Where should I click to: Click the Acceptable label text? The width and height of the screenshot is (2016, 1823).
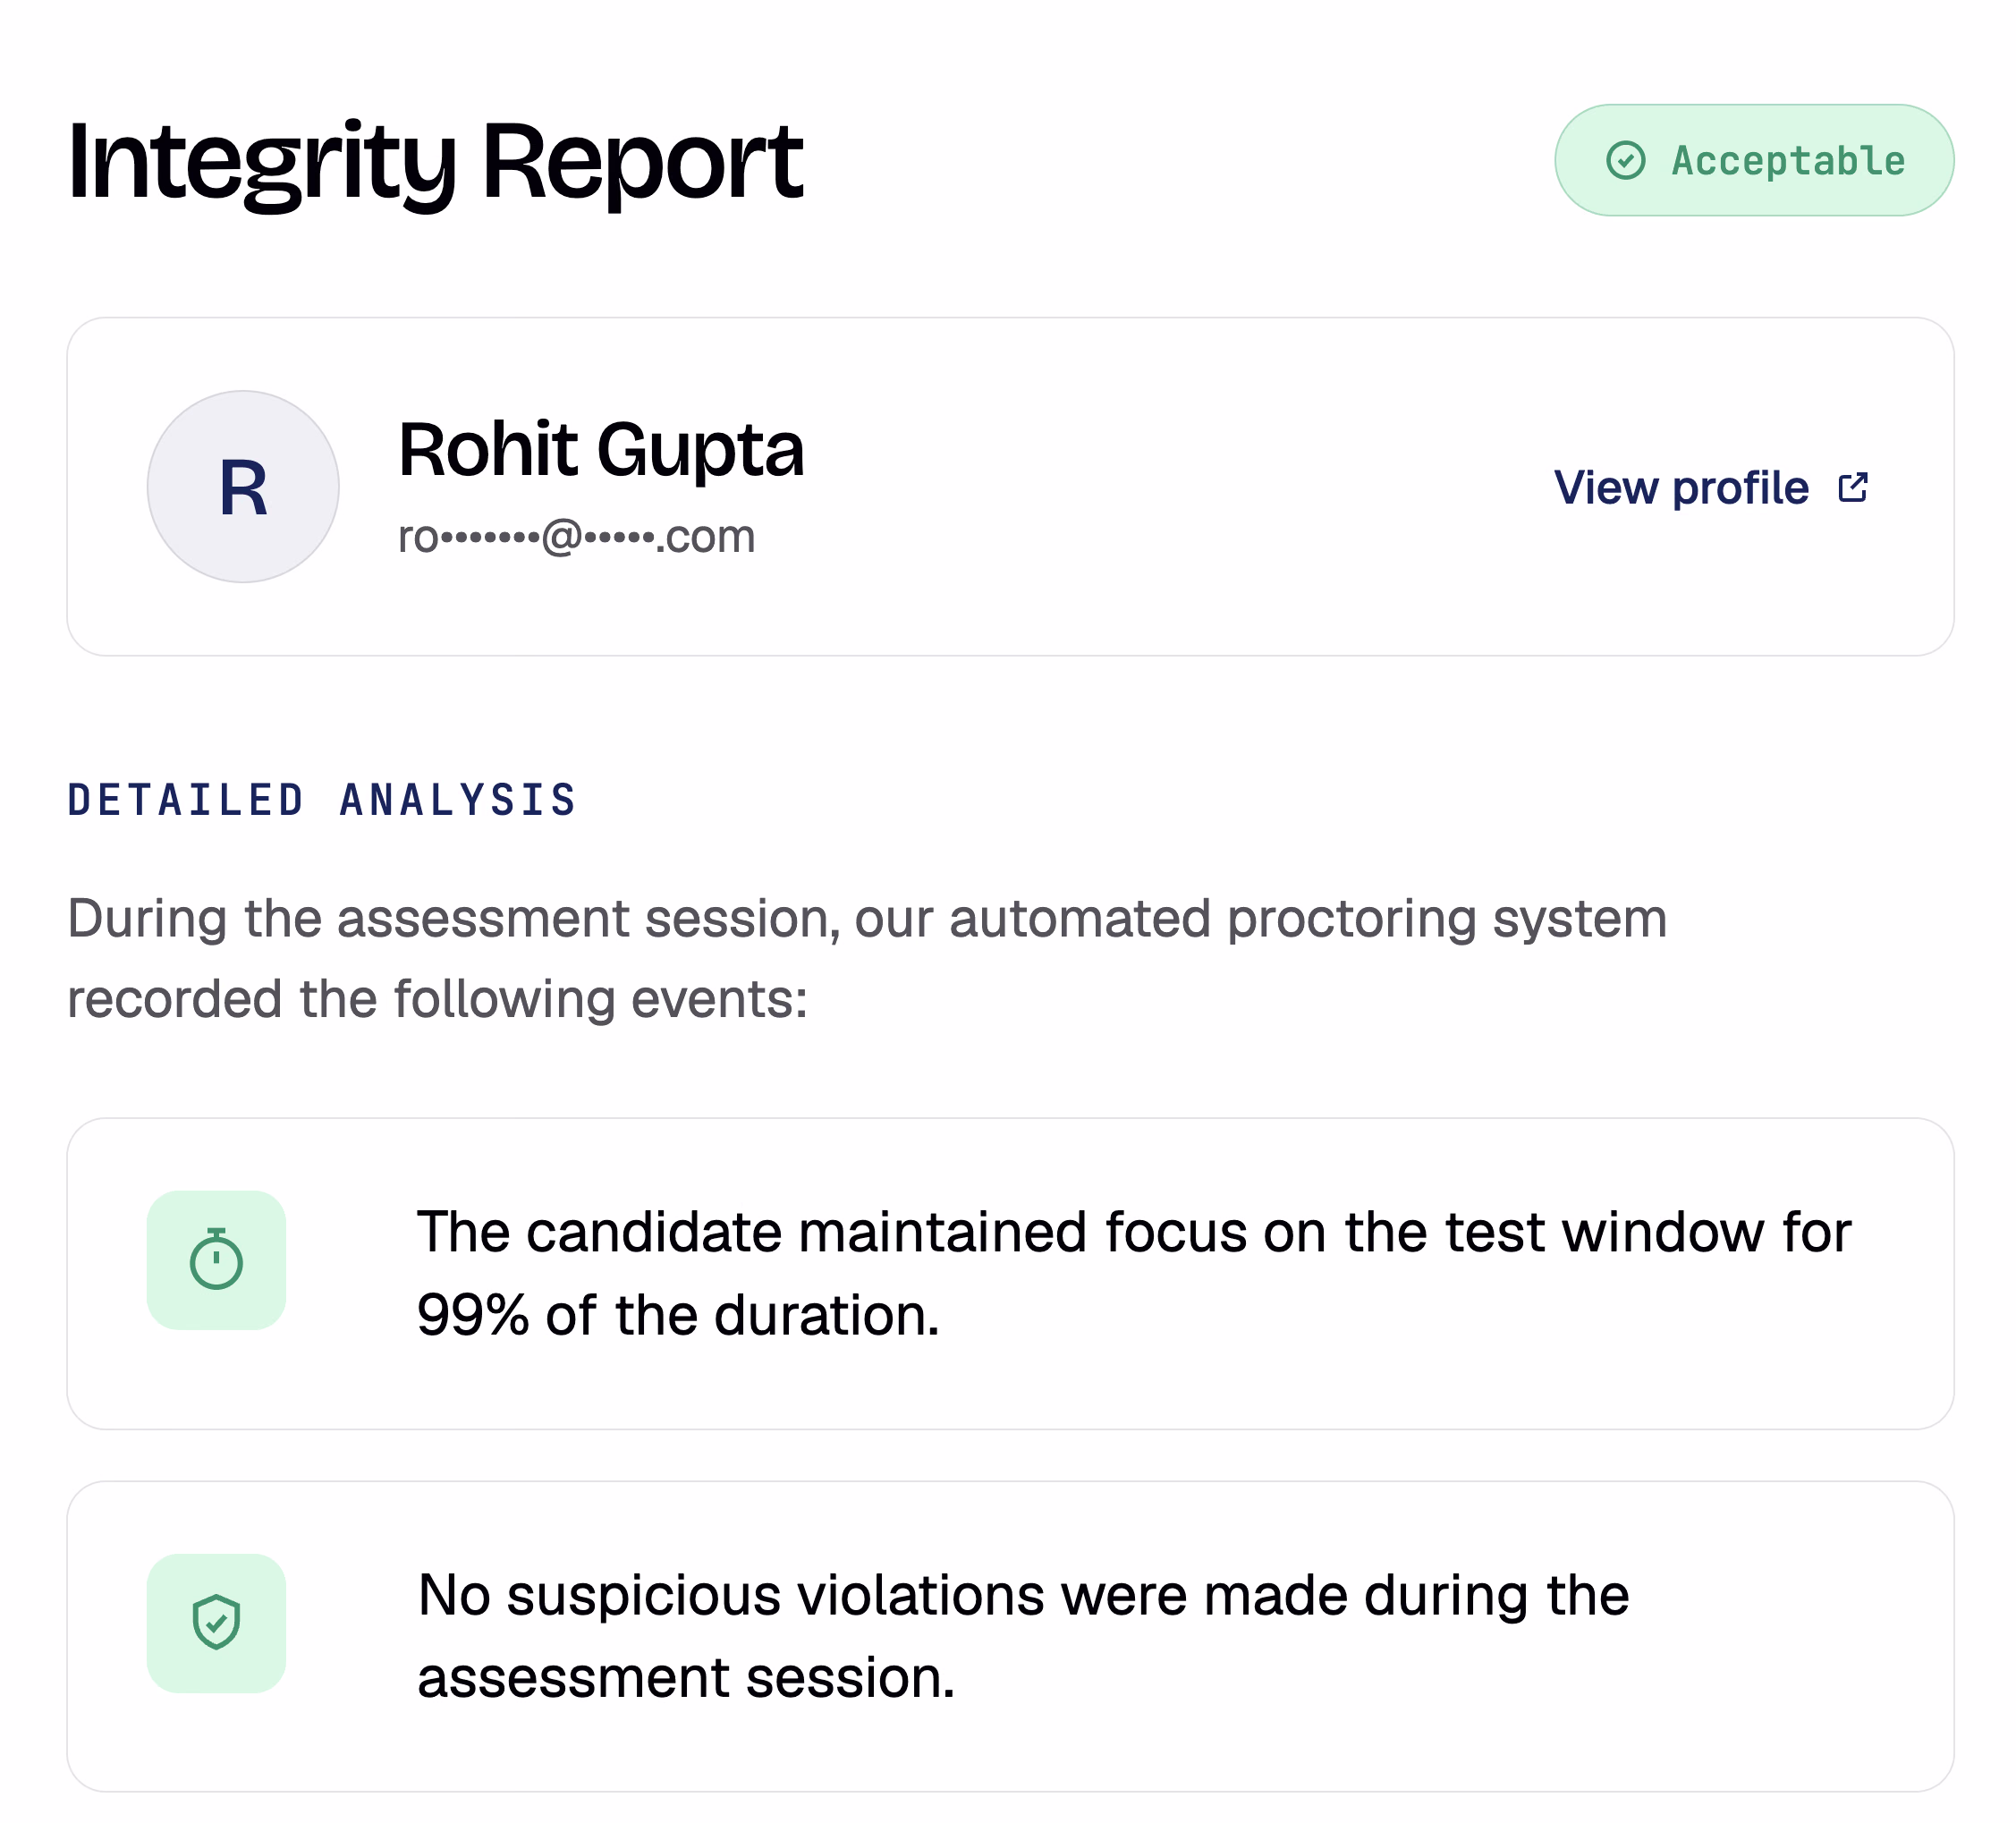point(1788,161)
